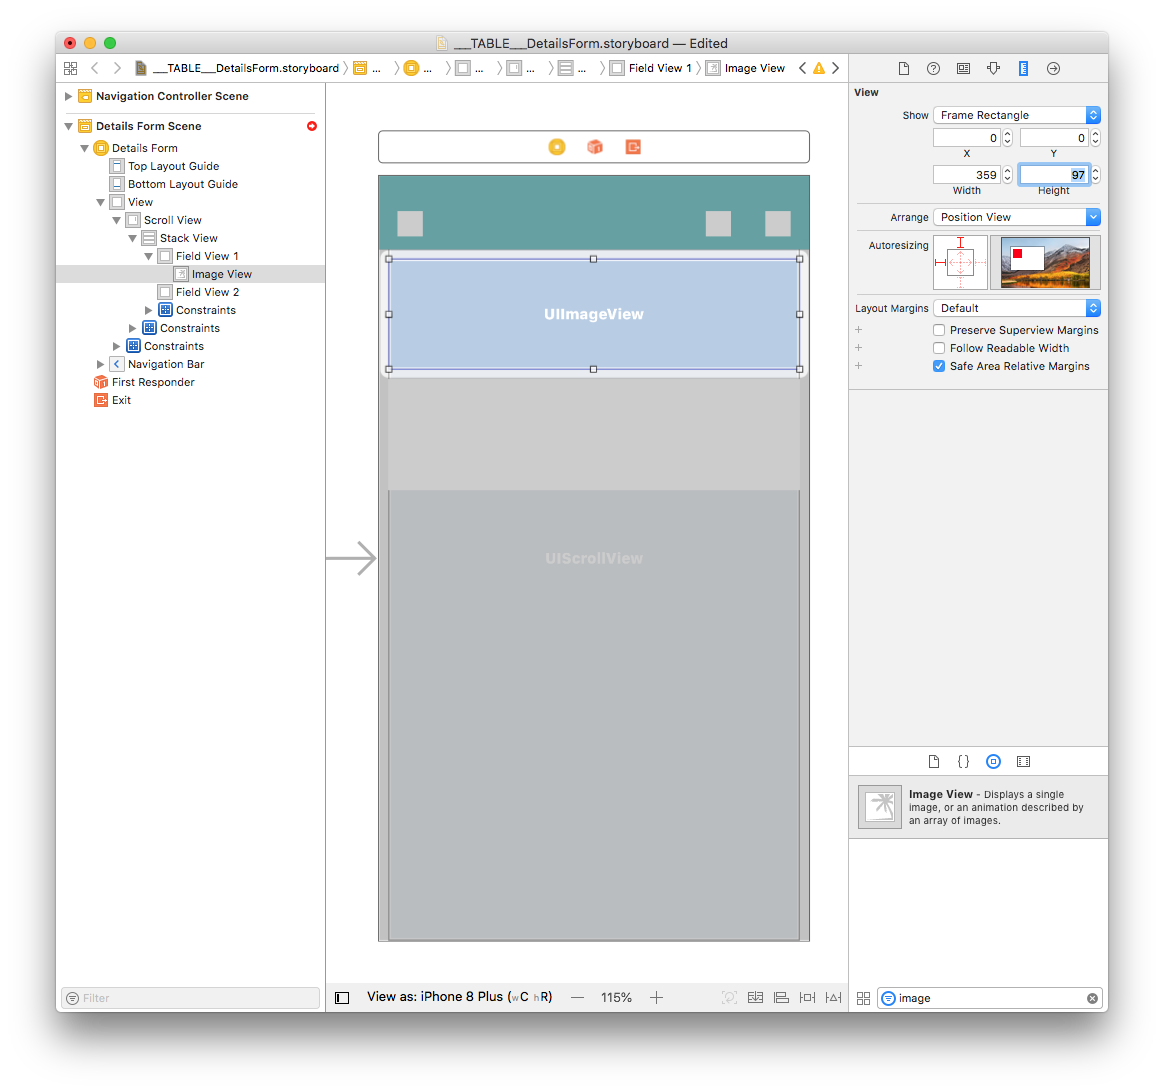
Task: Click View as: iPhone 8 Plus
Action: click(460, 997)
